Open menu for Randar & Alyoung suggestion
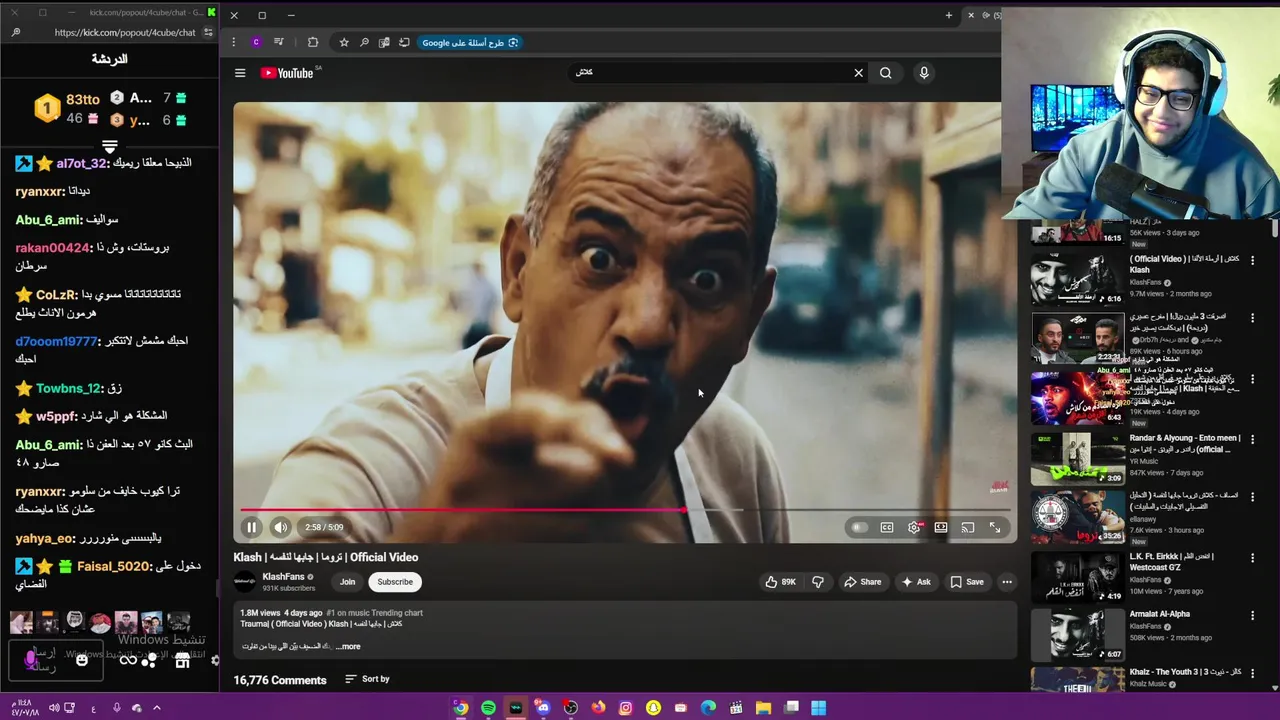The height and width of the screenshot is (720, 1280). click(x=1252, y=439)
